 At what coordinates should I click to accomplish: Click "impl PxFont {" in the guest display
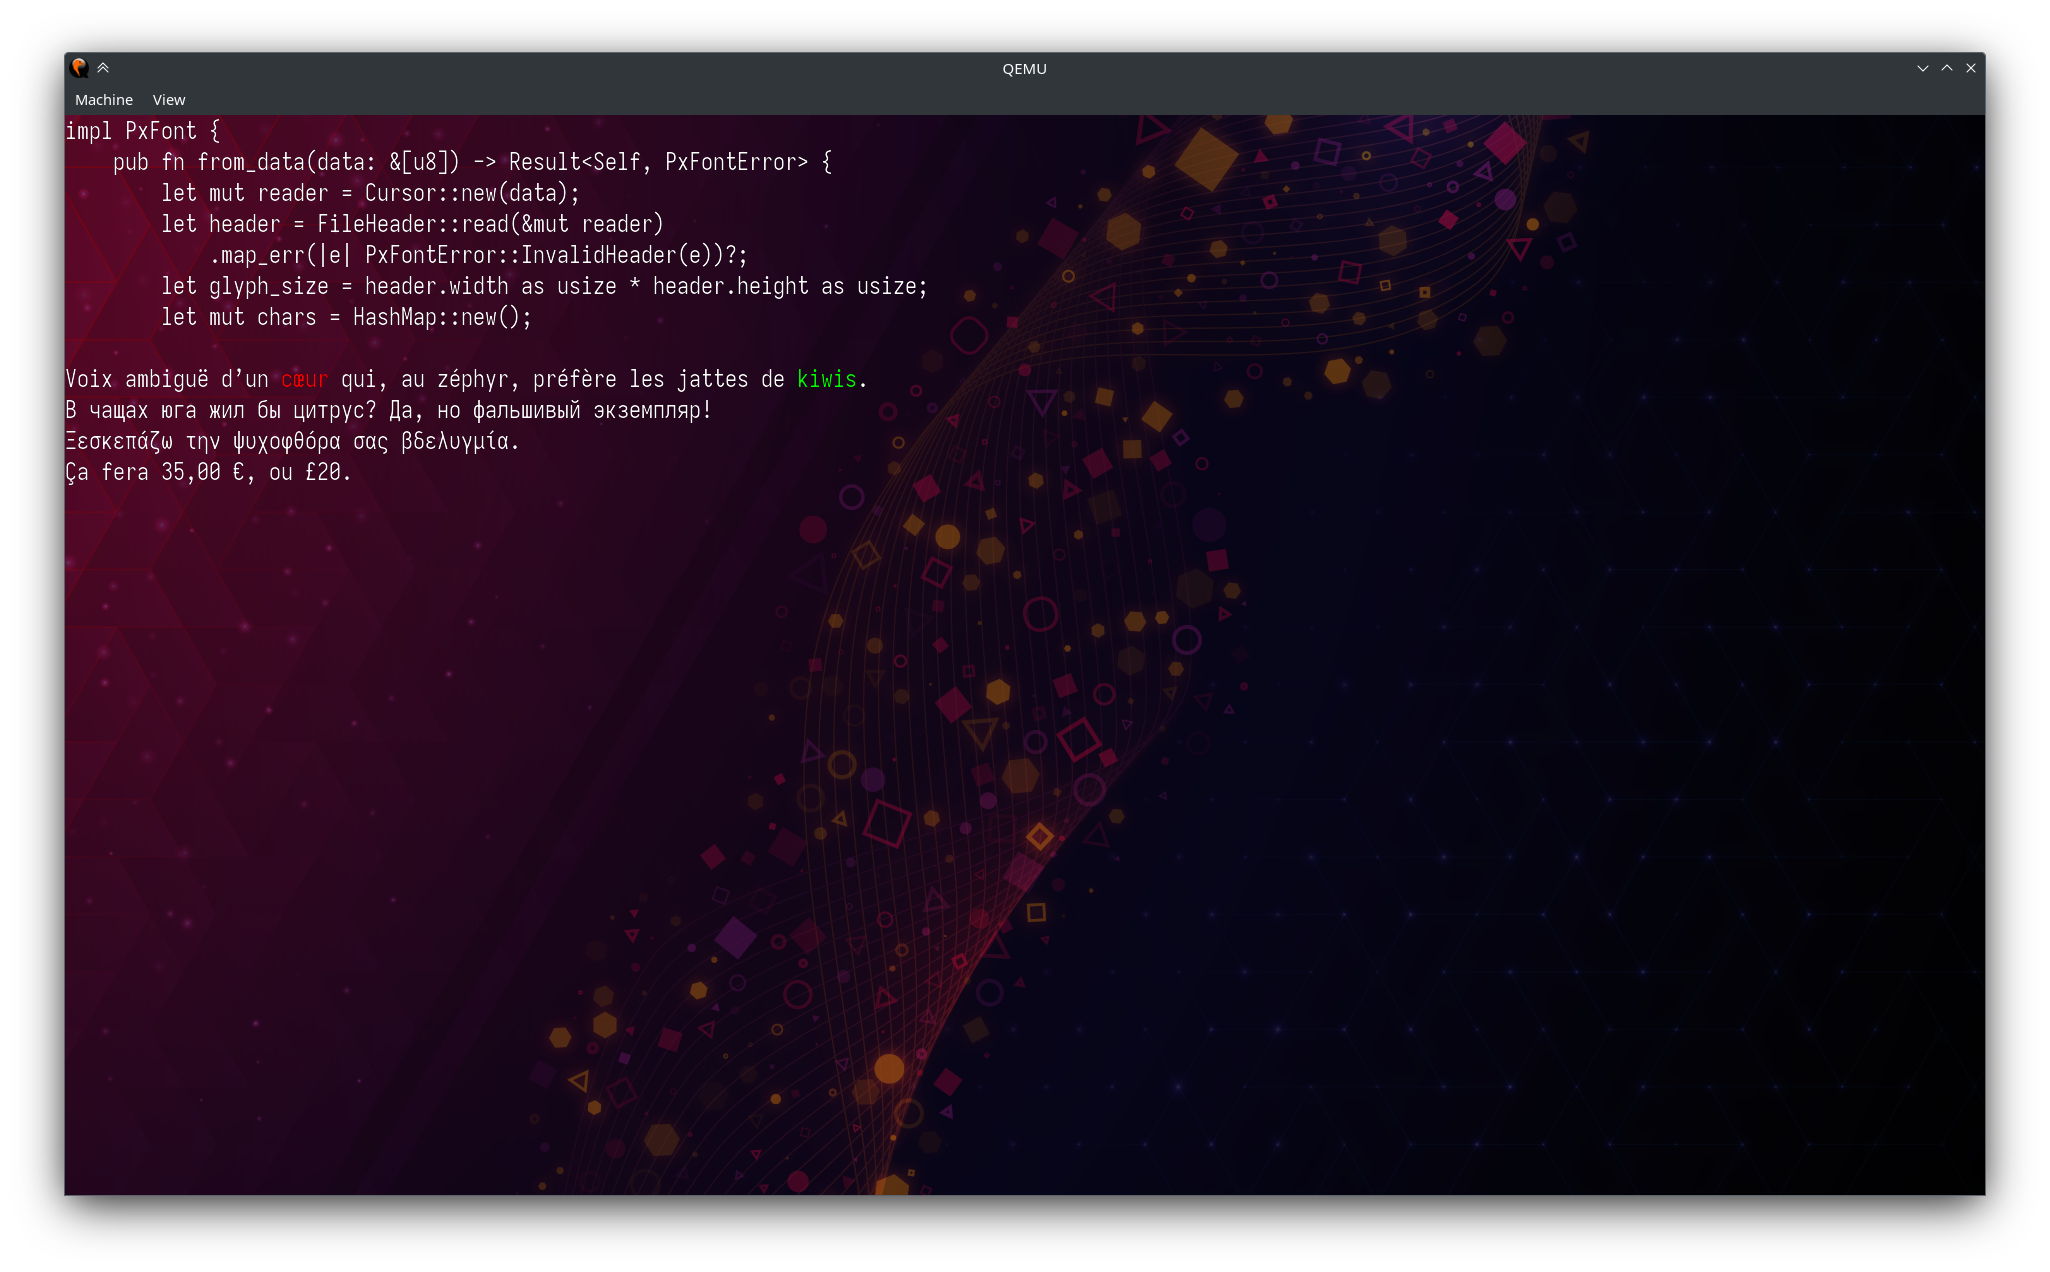pos(142,131)
